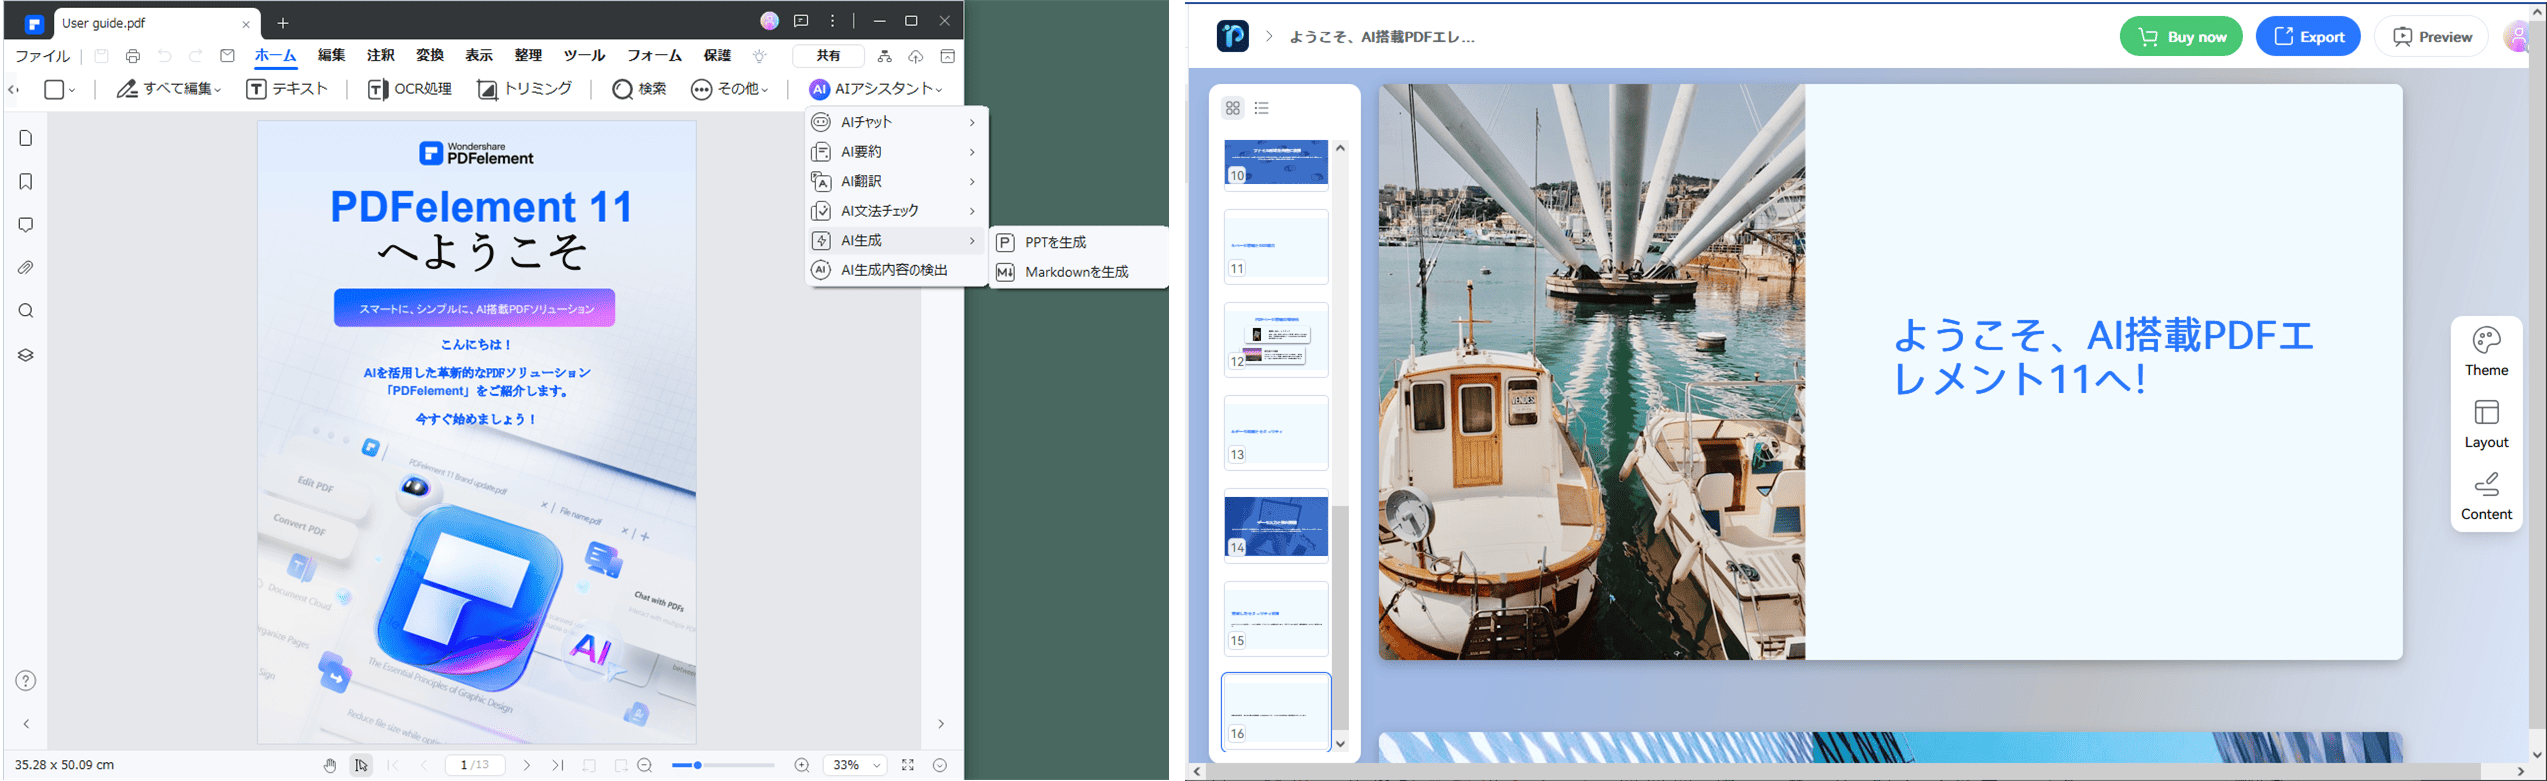Select the hand pan tool
2547x781 pixels.
pyautogui.click(x=330, y=765)
